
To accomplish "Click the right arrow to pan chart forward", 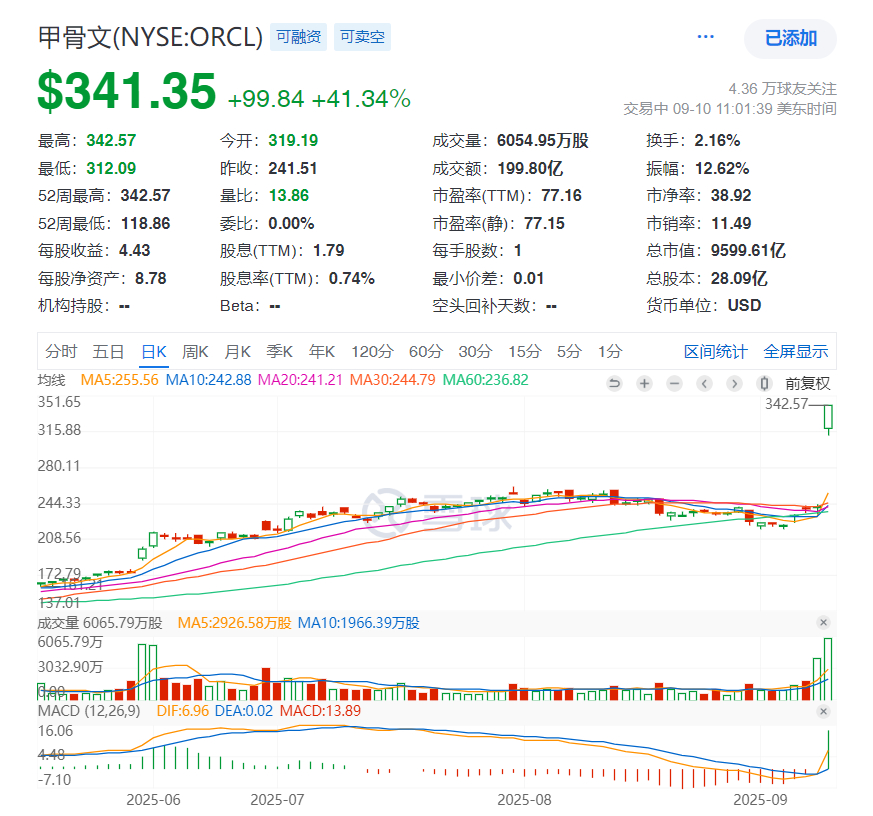I will (734, 383).
